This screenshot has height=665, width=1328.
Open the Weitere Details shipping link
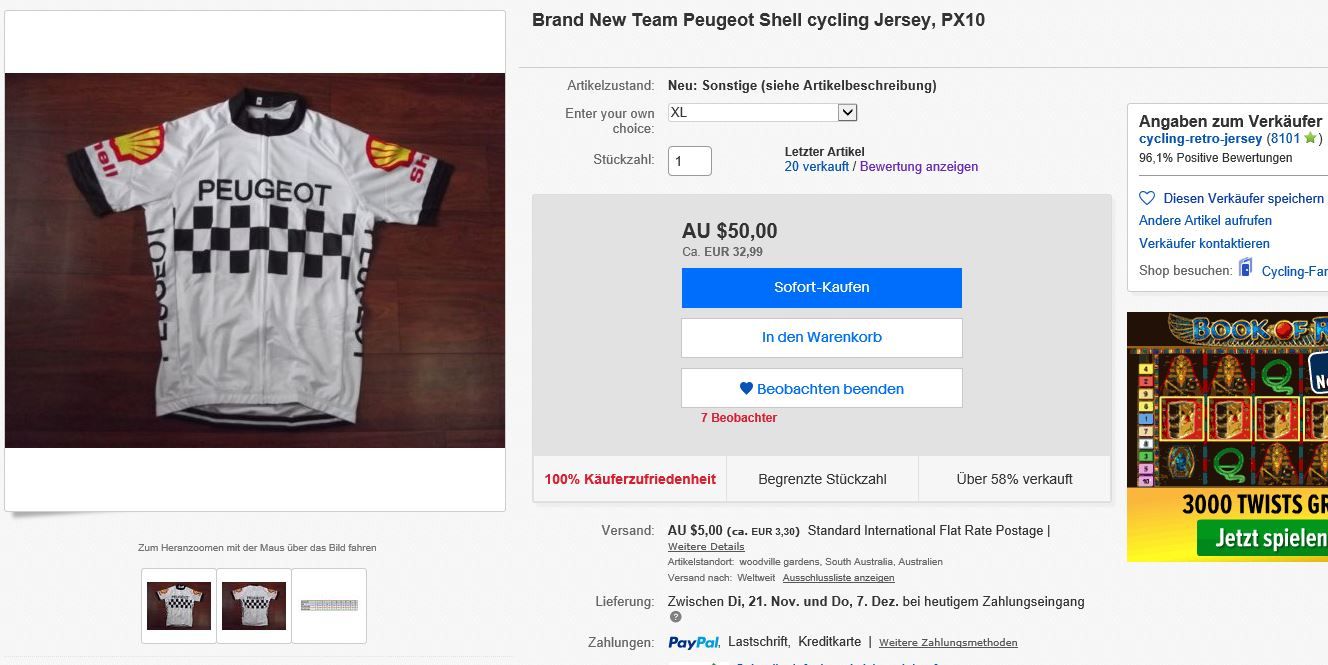pyautogui.click(x=706, y=547)
